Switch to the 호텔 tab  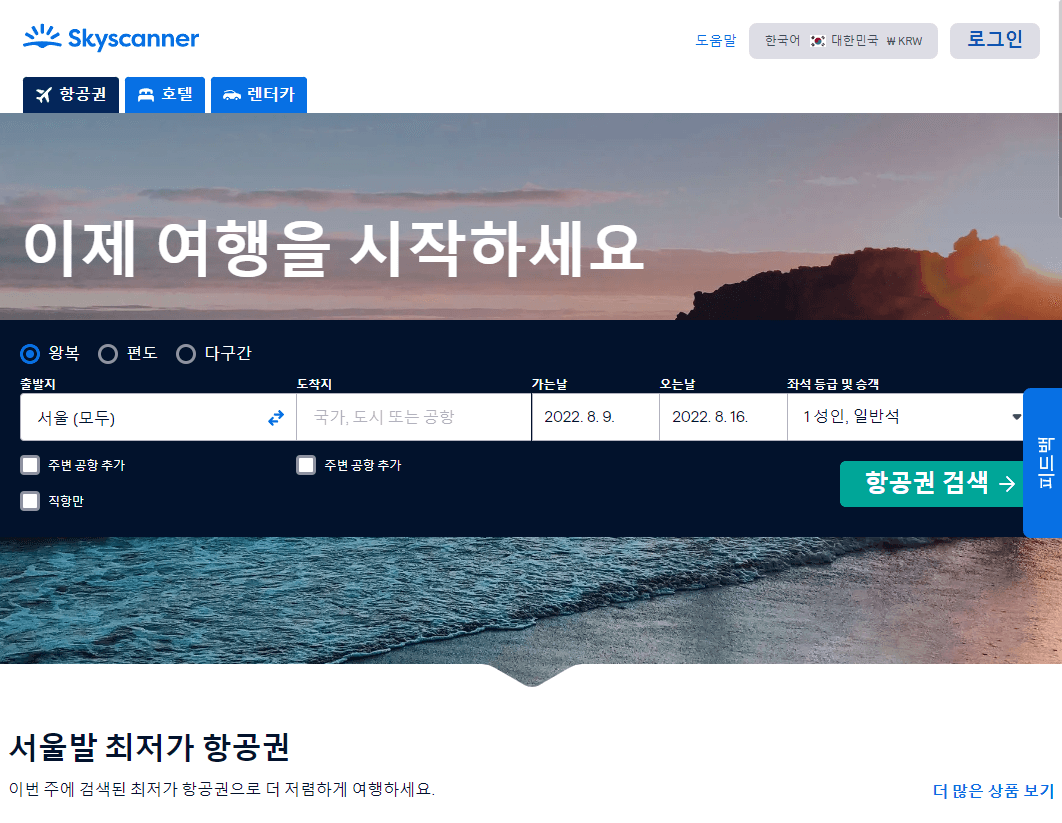165,94
